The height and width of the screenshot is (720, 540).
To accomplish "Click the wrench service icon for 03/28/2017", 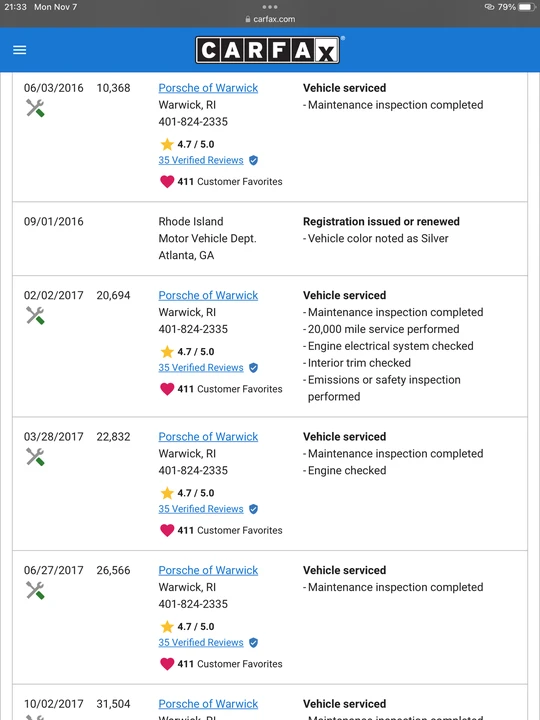I will pyautogui.click(x=35, y=457).
